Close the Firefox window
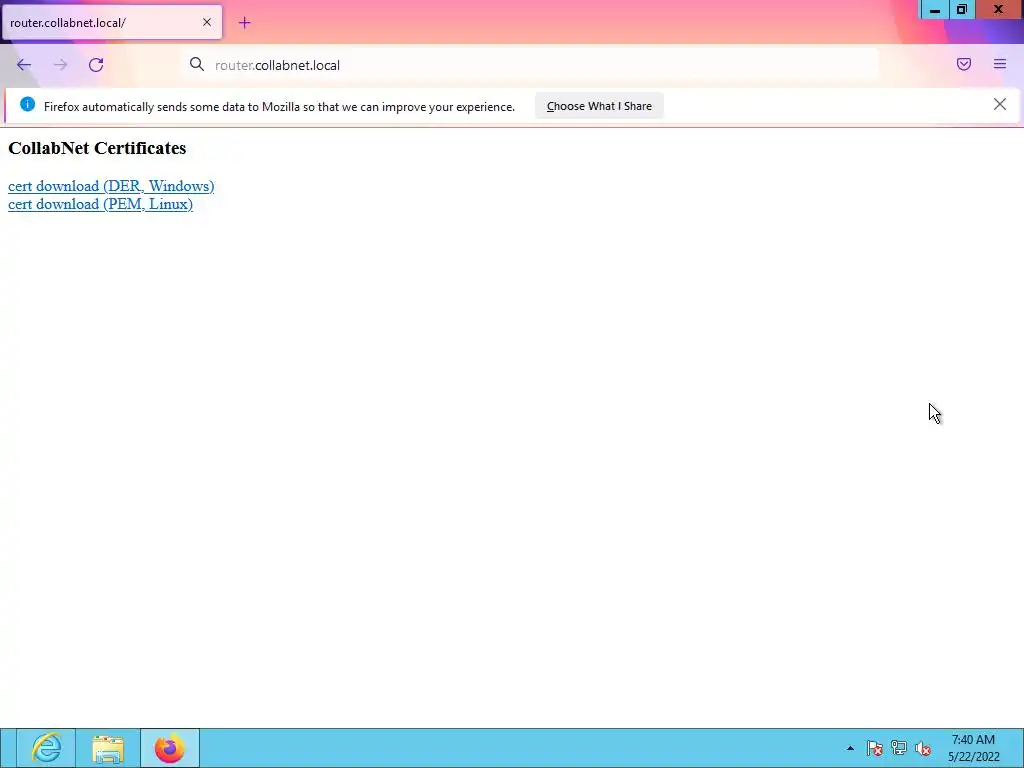Image resolution: width=1024 pixels, height=768 pixels. coord(999,10)
